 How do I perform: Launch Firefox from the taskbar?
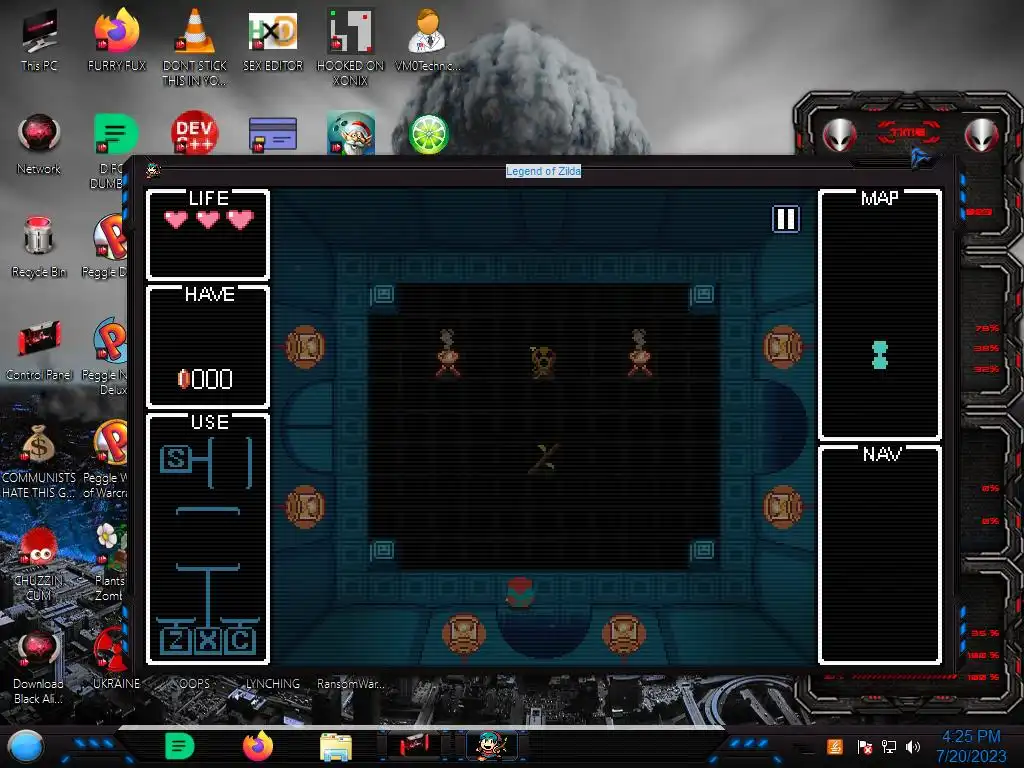tap(258, 746)
